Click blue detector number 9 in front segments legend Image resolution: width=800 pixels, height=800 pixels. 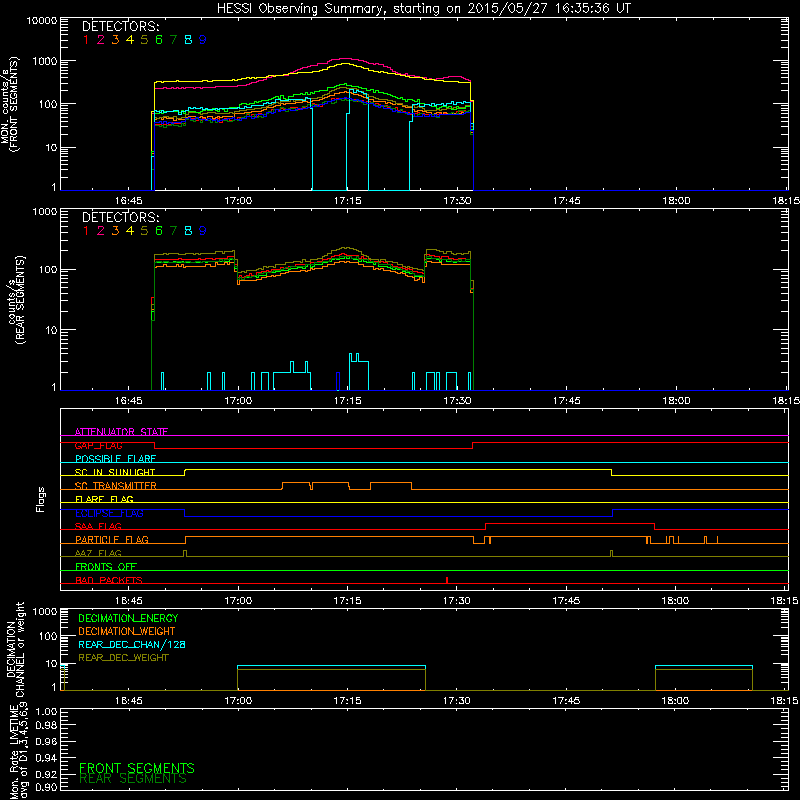203,39
